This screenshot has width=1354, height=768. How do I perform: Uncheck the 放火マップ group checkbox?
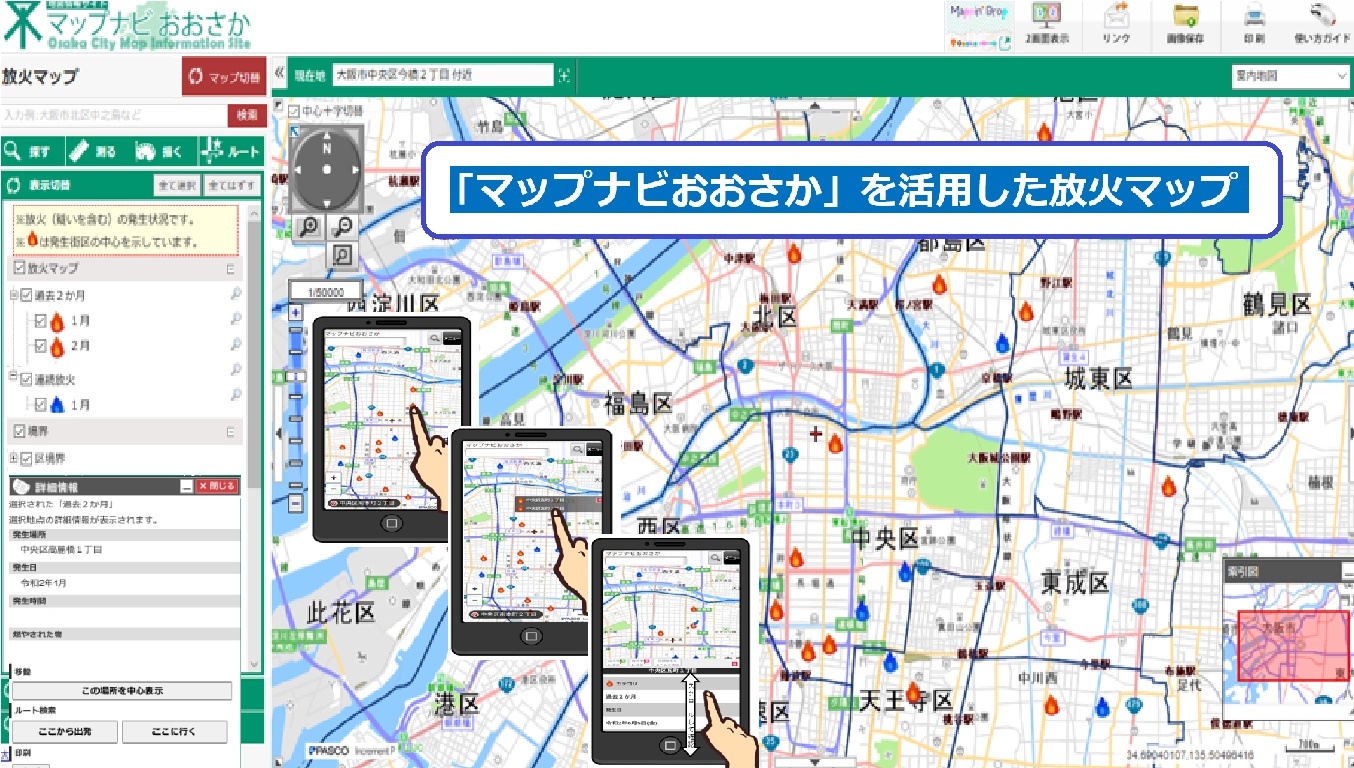[19, 268]
